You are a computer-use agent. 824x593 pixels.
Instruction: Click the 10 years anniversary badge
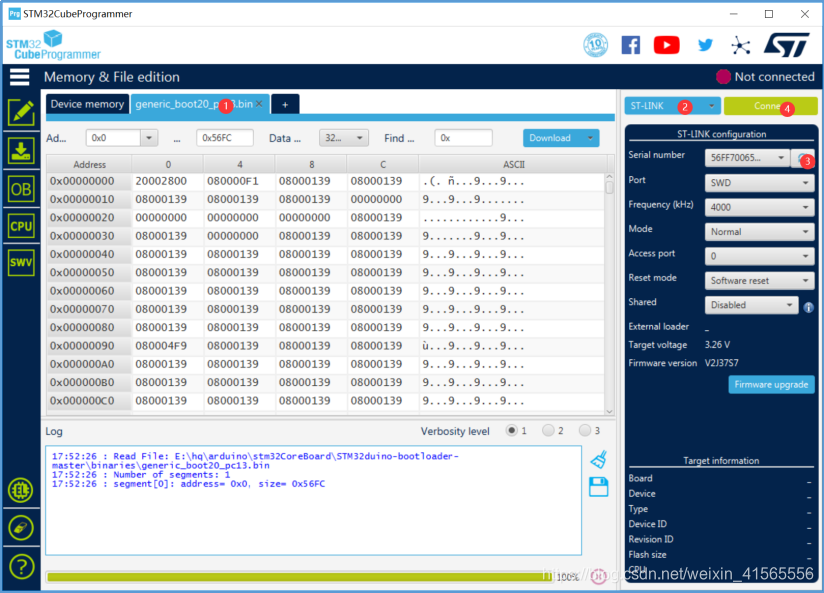point(595,45)
